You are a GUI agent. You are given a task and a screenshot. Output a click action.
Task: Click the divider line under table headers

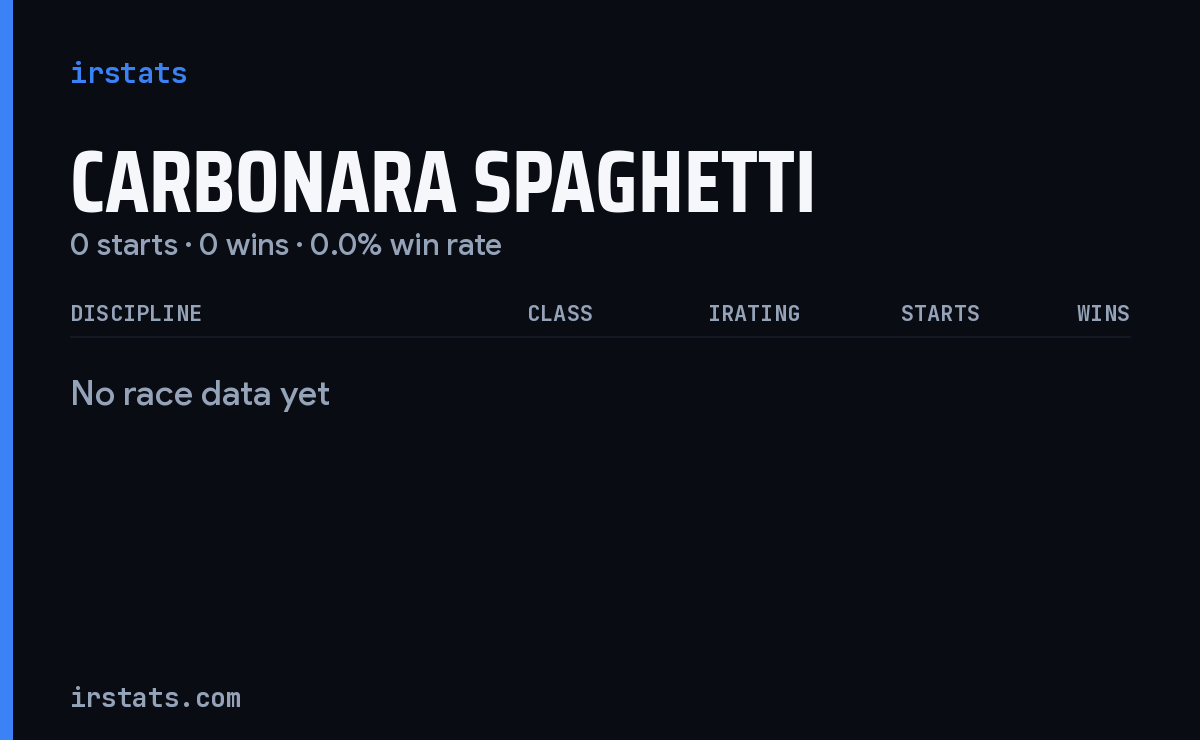click(600, 337)
